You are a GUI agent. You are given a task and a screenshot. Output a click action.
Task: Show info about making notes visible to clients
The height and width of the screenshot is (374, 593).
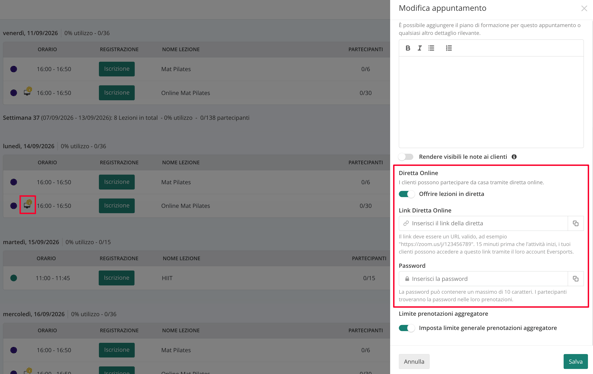(514, 157)
